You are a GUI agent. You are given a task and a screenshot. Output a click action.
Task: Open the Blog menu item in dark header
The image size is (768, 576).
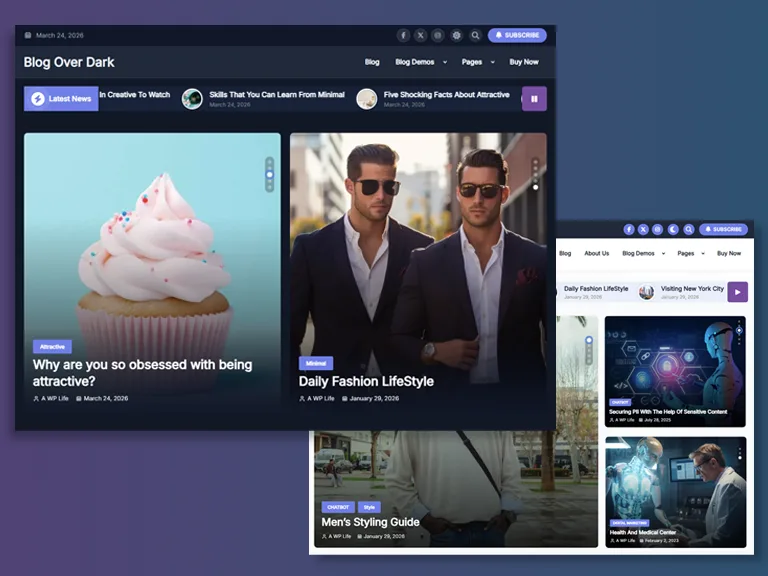tap(372, 62)
